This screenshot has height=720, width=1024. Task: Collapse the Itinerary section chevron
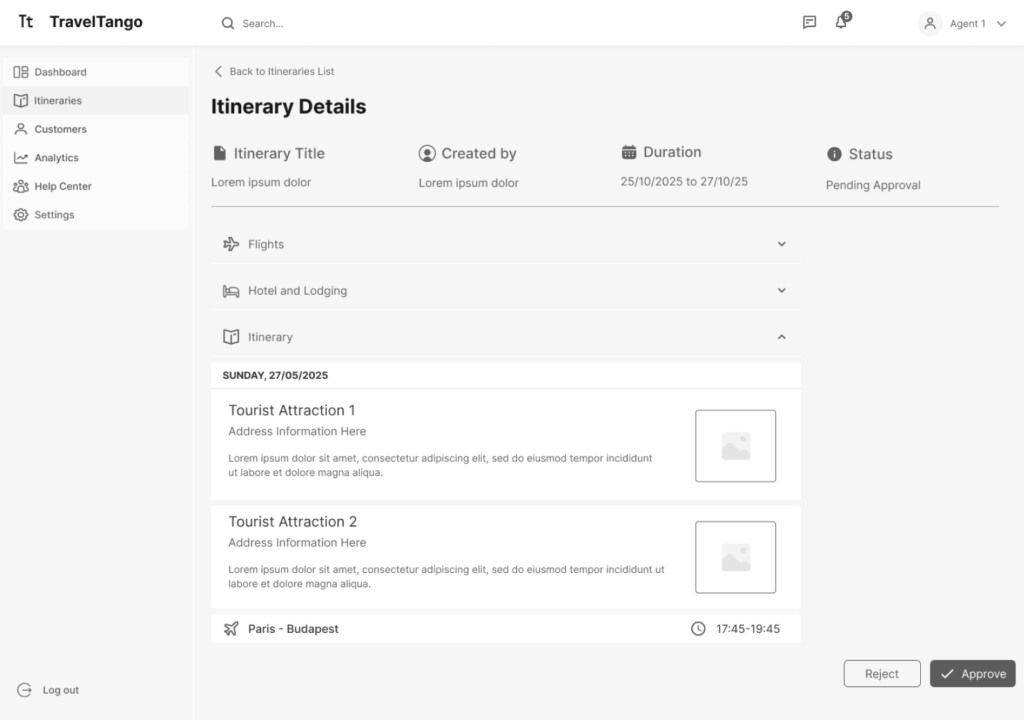(781, 337)
